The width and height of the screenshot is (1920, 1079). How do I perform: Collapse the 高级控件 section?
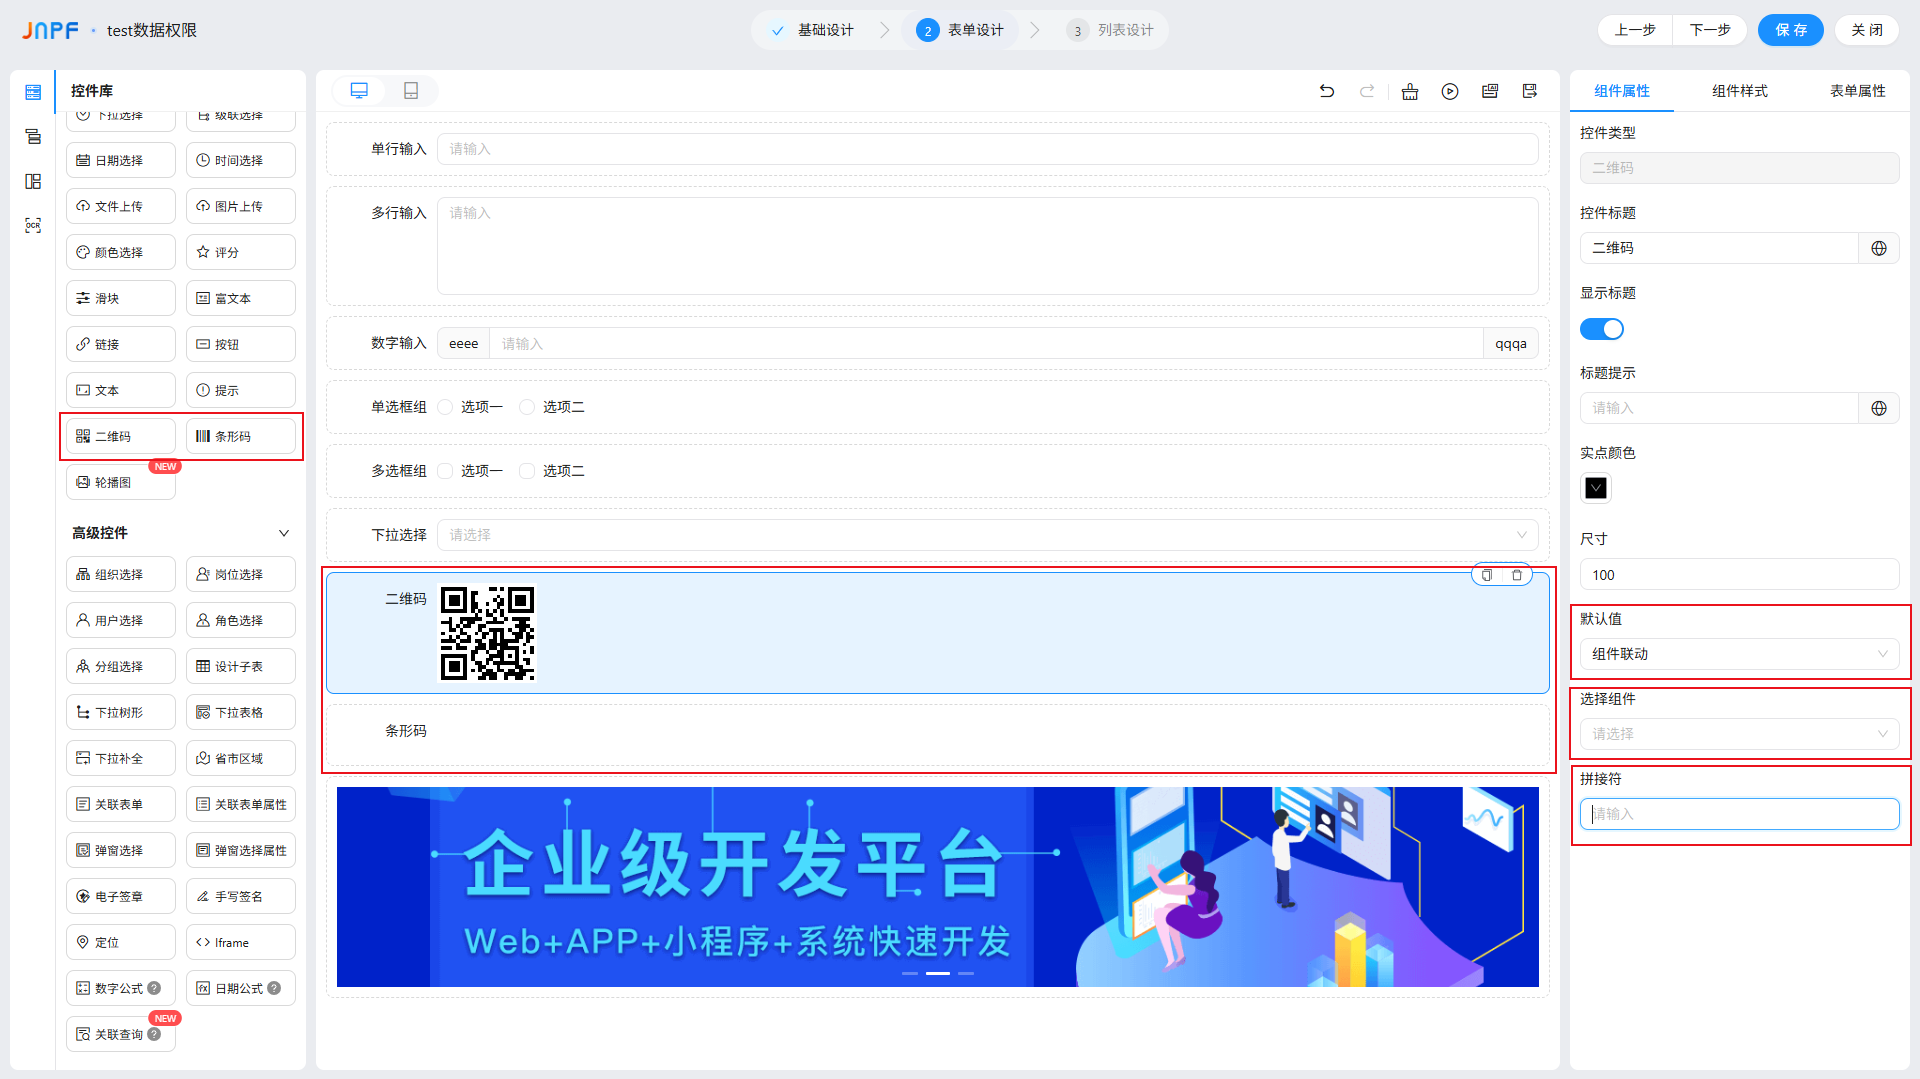point(283,533)
